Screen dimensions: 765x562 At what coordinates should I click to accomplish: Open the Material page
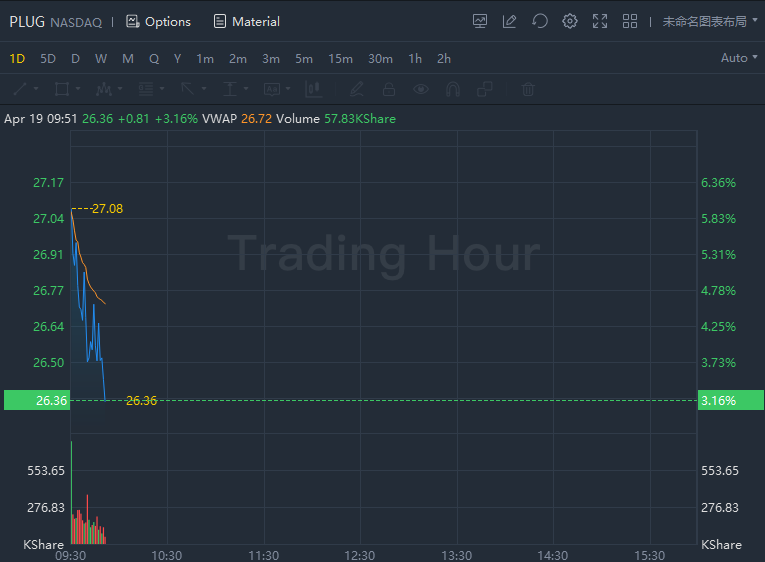[247, 21]
